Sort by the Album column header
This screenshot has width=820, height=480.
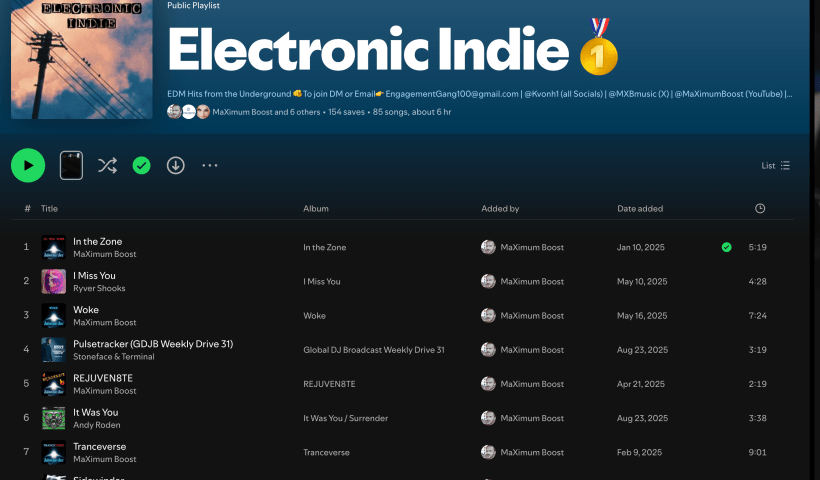(316, 209)
